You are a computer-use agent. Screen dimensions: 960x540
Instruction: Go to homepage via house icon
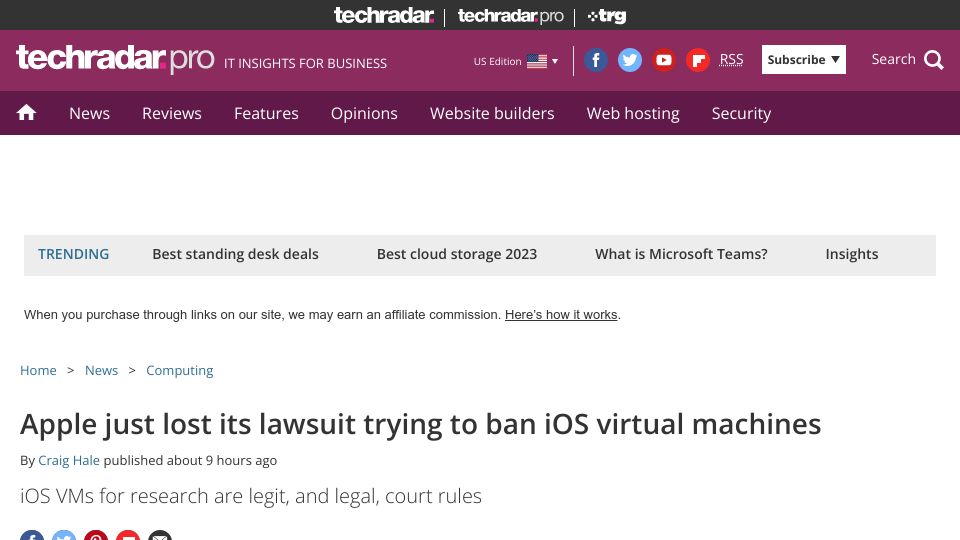(26, 113)
